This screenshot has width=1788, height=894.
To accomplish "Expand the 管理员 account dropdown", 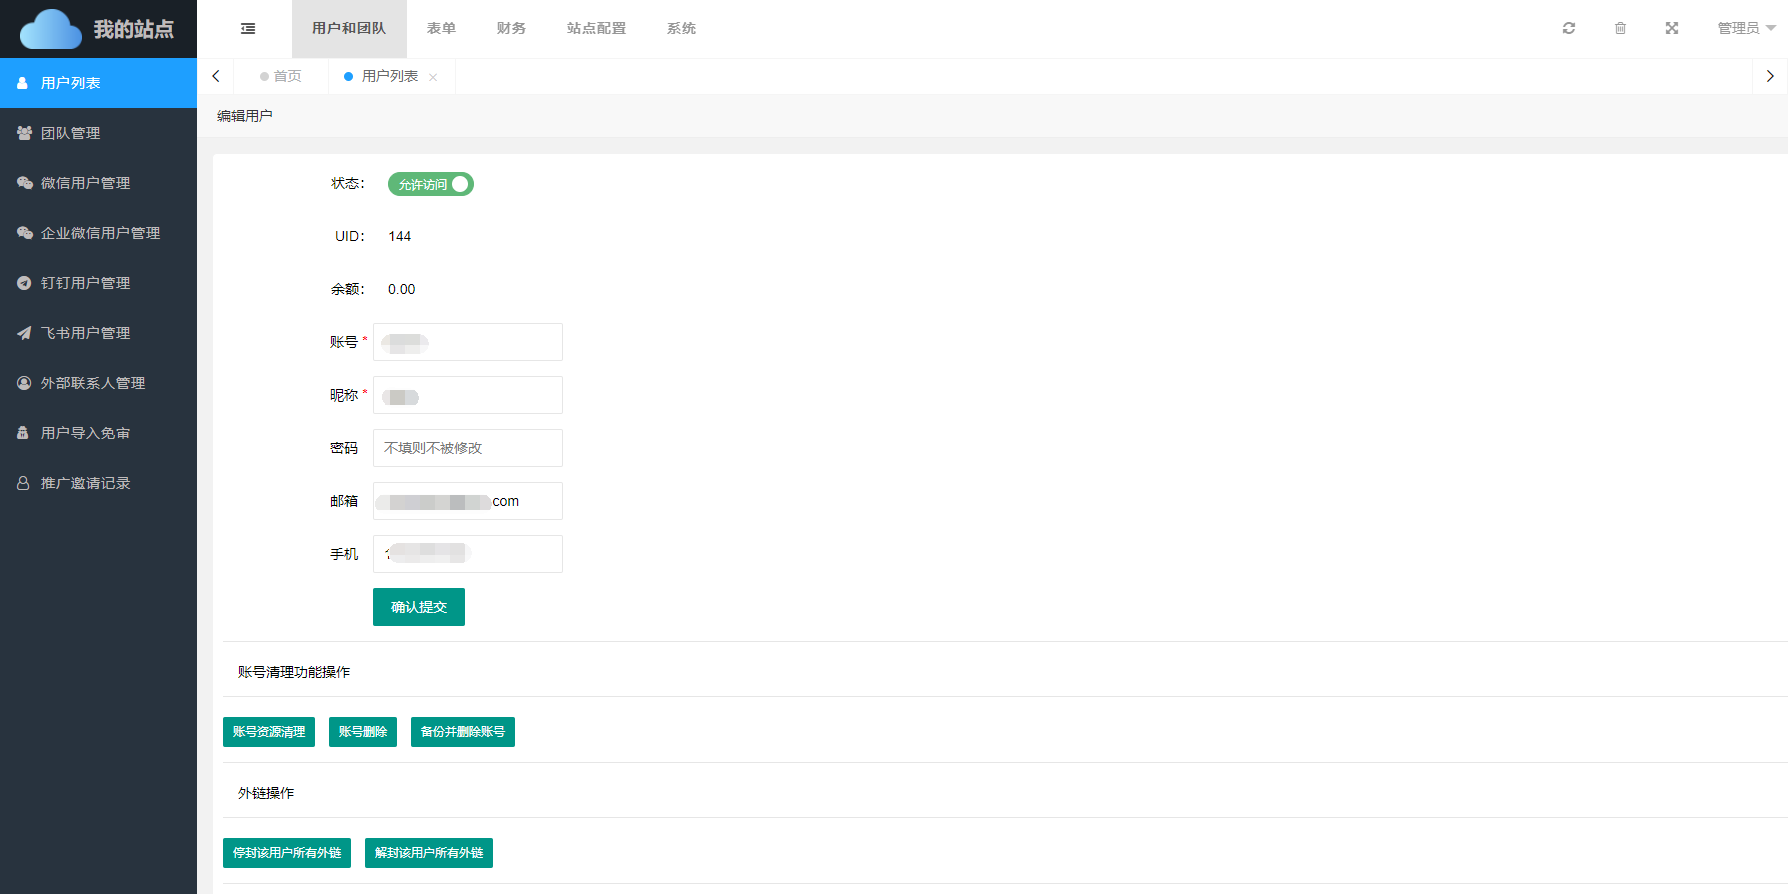I will tap(1745, 28).
